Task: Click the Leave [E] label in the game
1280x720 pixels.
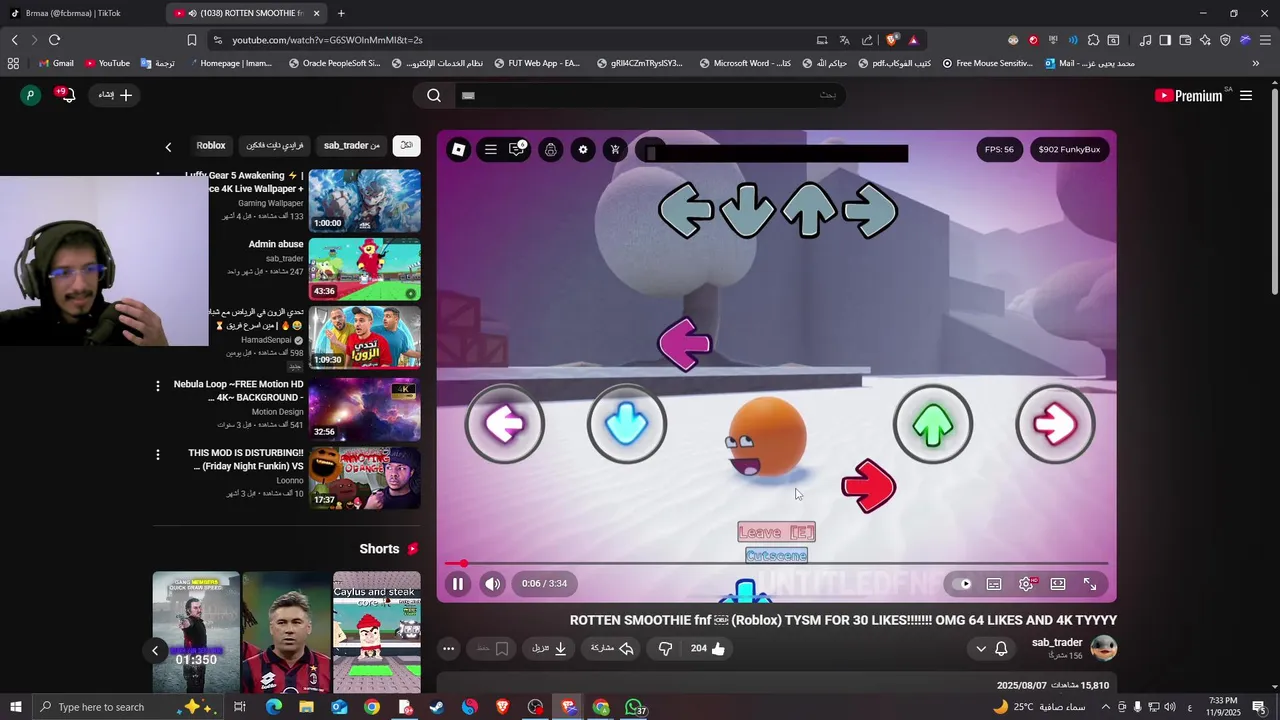Action: pyautogui.click(x=777, y=532)
